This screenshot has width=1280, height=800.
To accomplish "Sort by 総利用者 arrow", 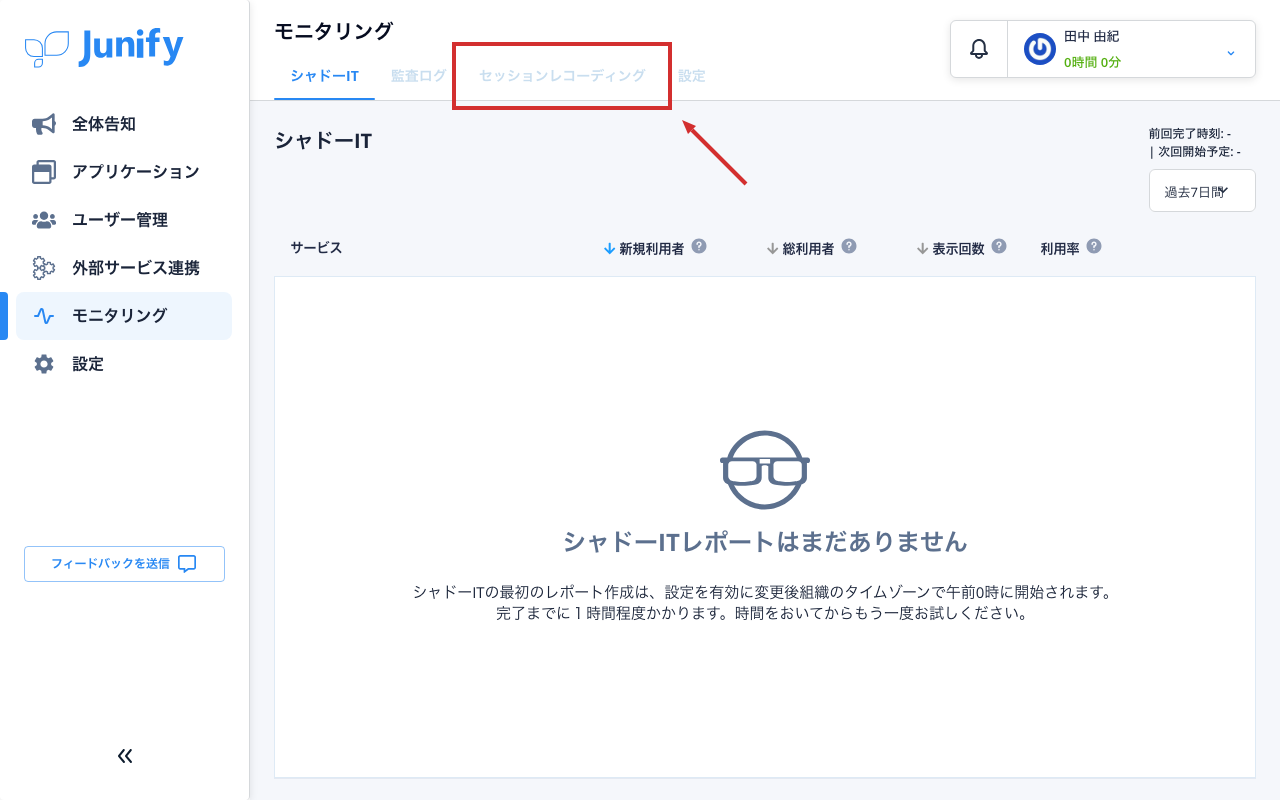I will [x=772, y=248].
